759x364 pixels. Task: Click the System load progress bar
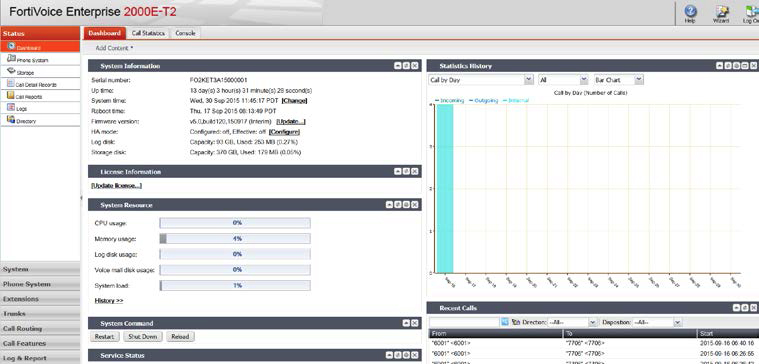(x=235, y=286)
